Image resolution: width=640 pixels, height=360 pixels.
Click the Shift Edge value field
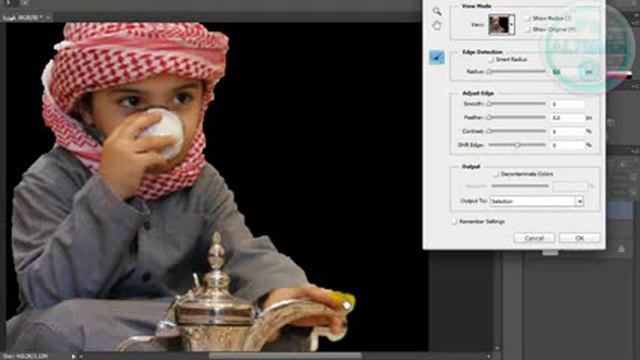[x=567, y=145]
